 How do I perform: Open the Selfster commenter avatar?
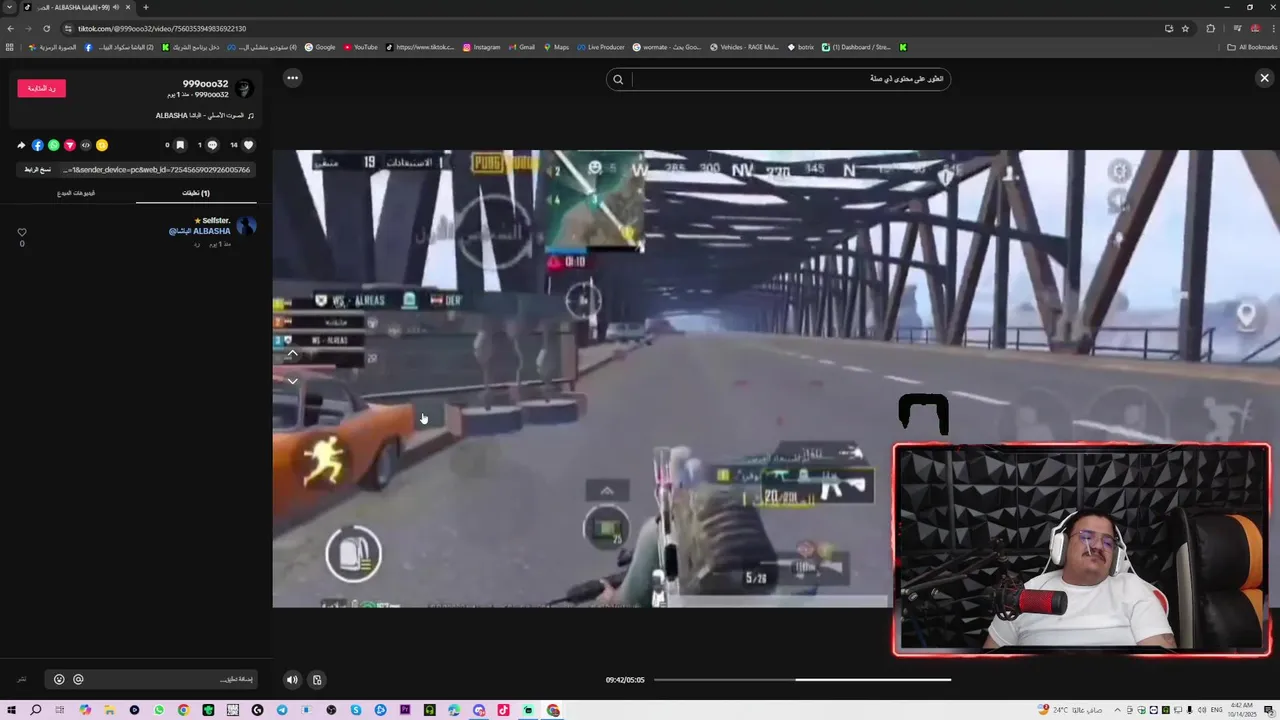tap(246, 226)
